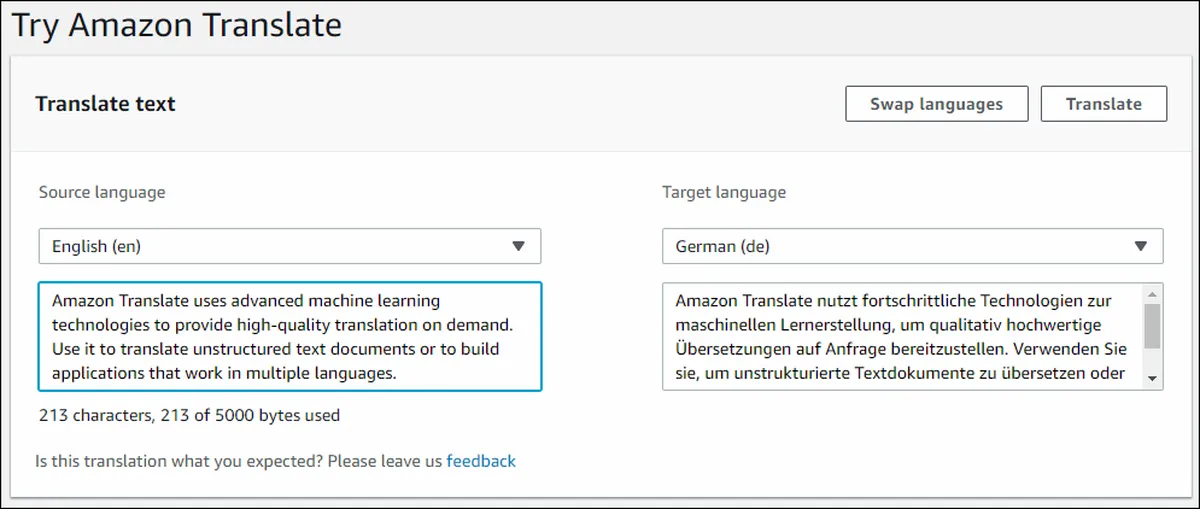Click the 'Target language' label
The image size is (1200, 509).
pyautogui.click(x=724, y=192)
